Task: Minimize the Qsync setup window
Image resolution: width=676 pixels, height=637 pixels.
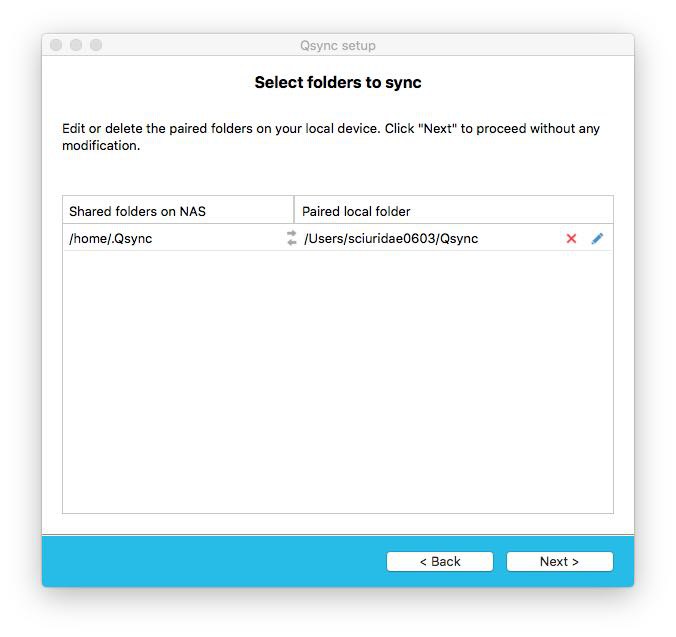Action: pyautogui.click(x=76, y=45)
